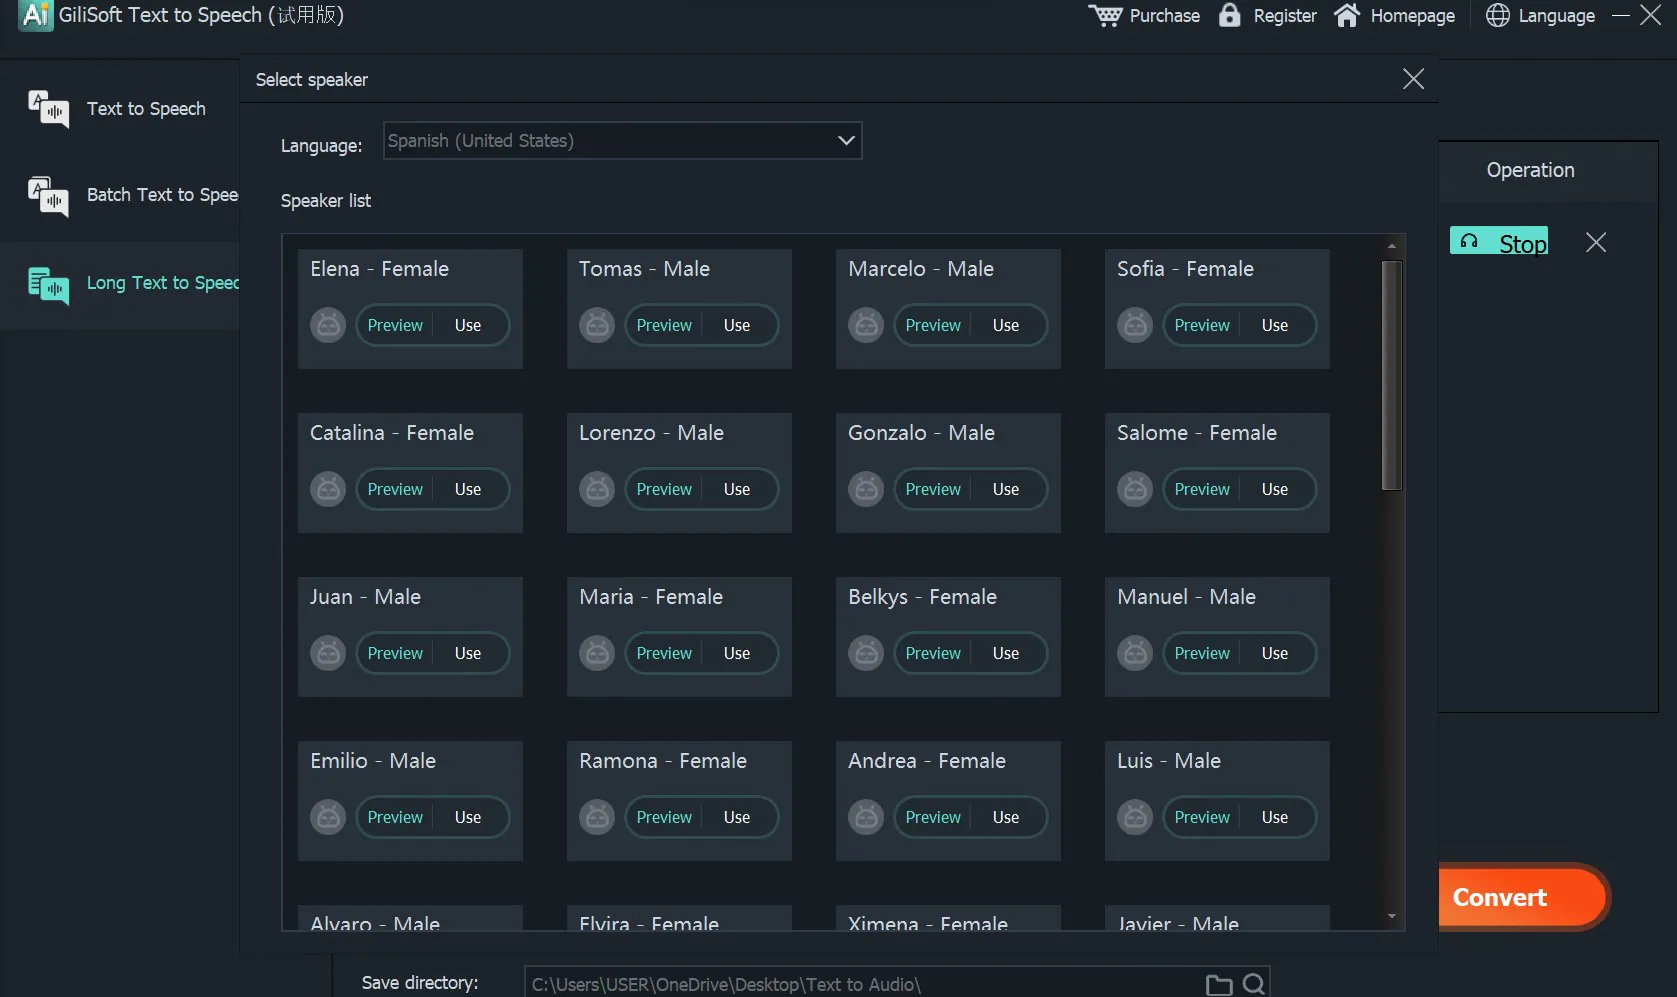Click the Manuel speaker avatar icon
Screen dimensions: 1677x997
coord(1135,653)
